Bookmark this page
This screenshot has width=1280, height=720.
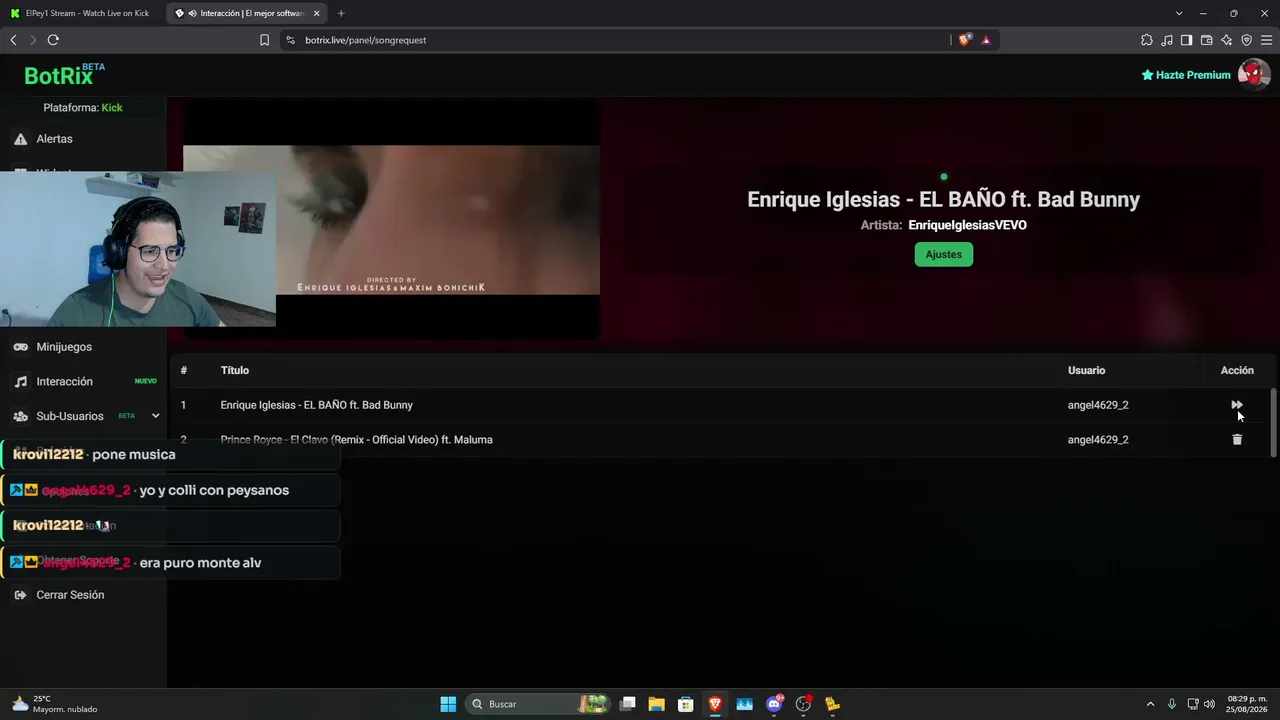[x=264, y=40]
